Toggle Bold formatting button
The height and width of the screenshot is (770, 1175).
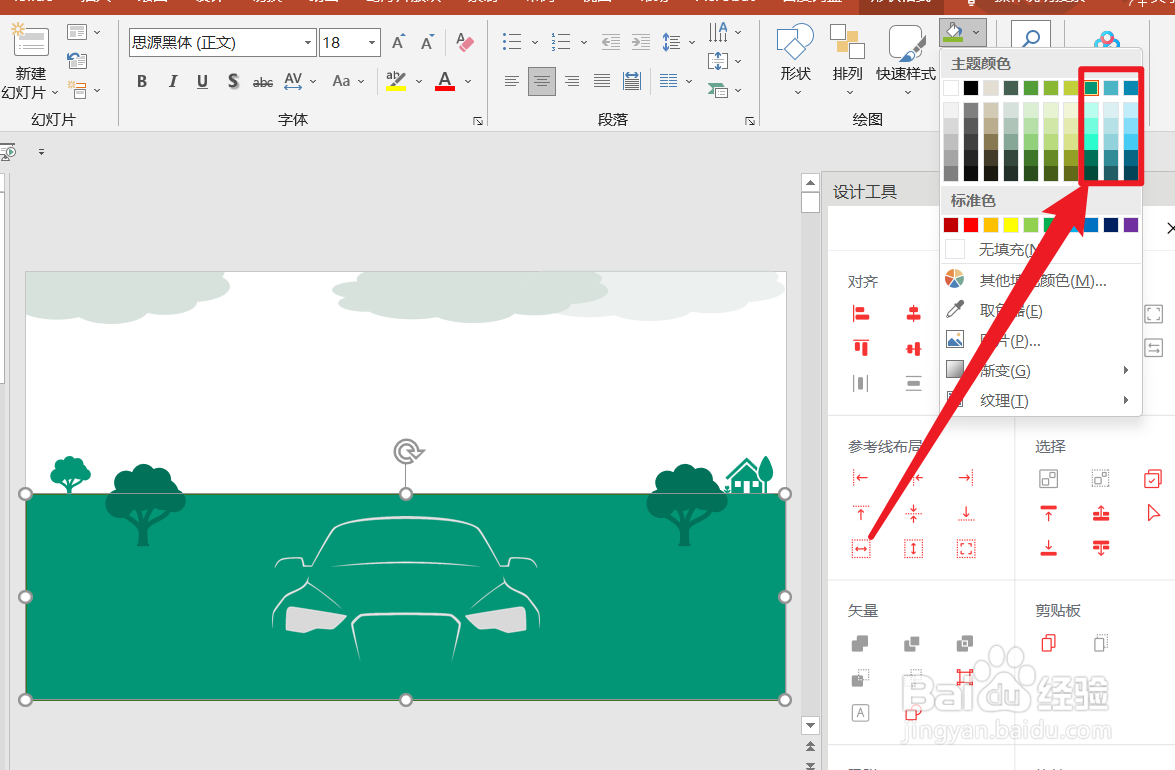pyautogui.click(x=142, y=81)
